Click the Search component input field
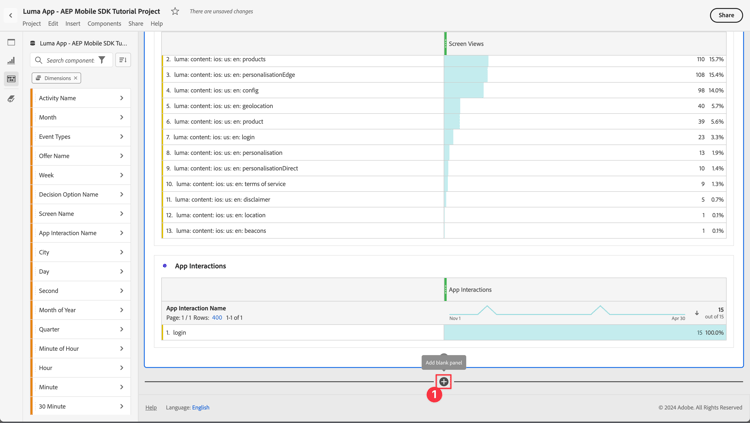750x423 pixels. coord(71,60)
